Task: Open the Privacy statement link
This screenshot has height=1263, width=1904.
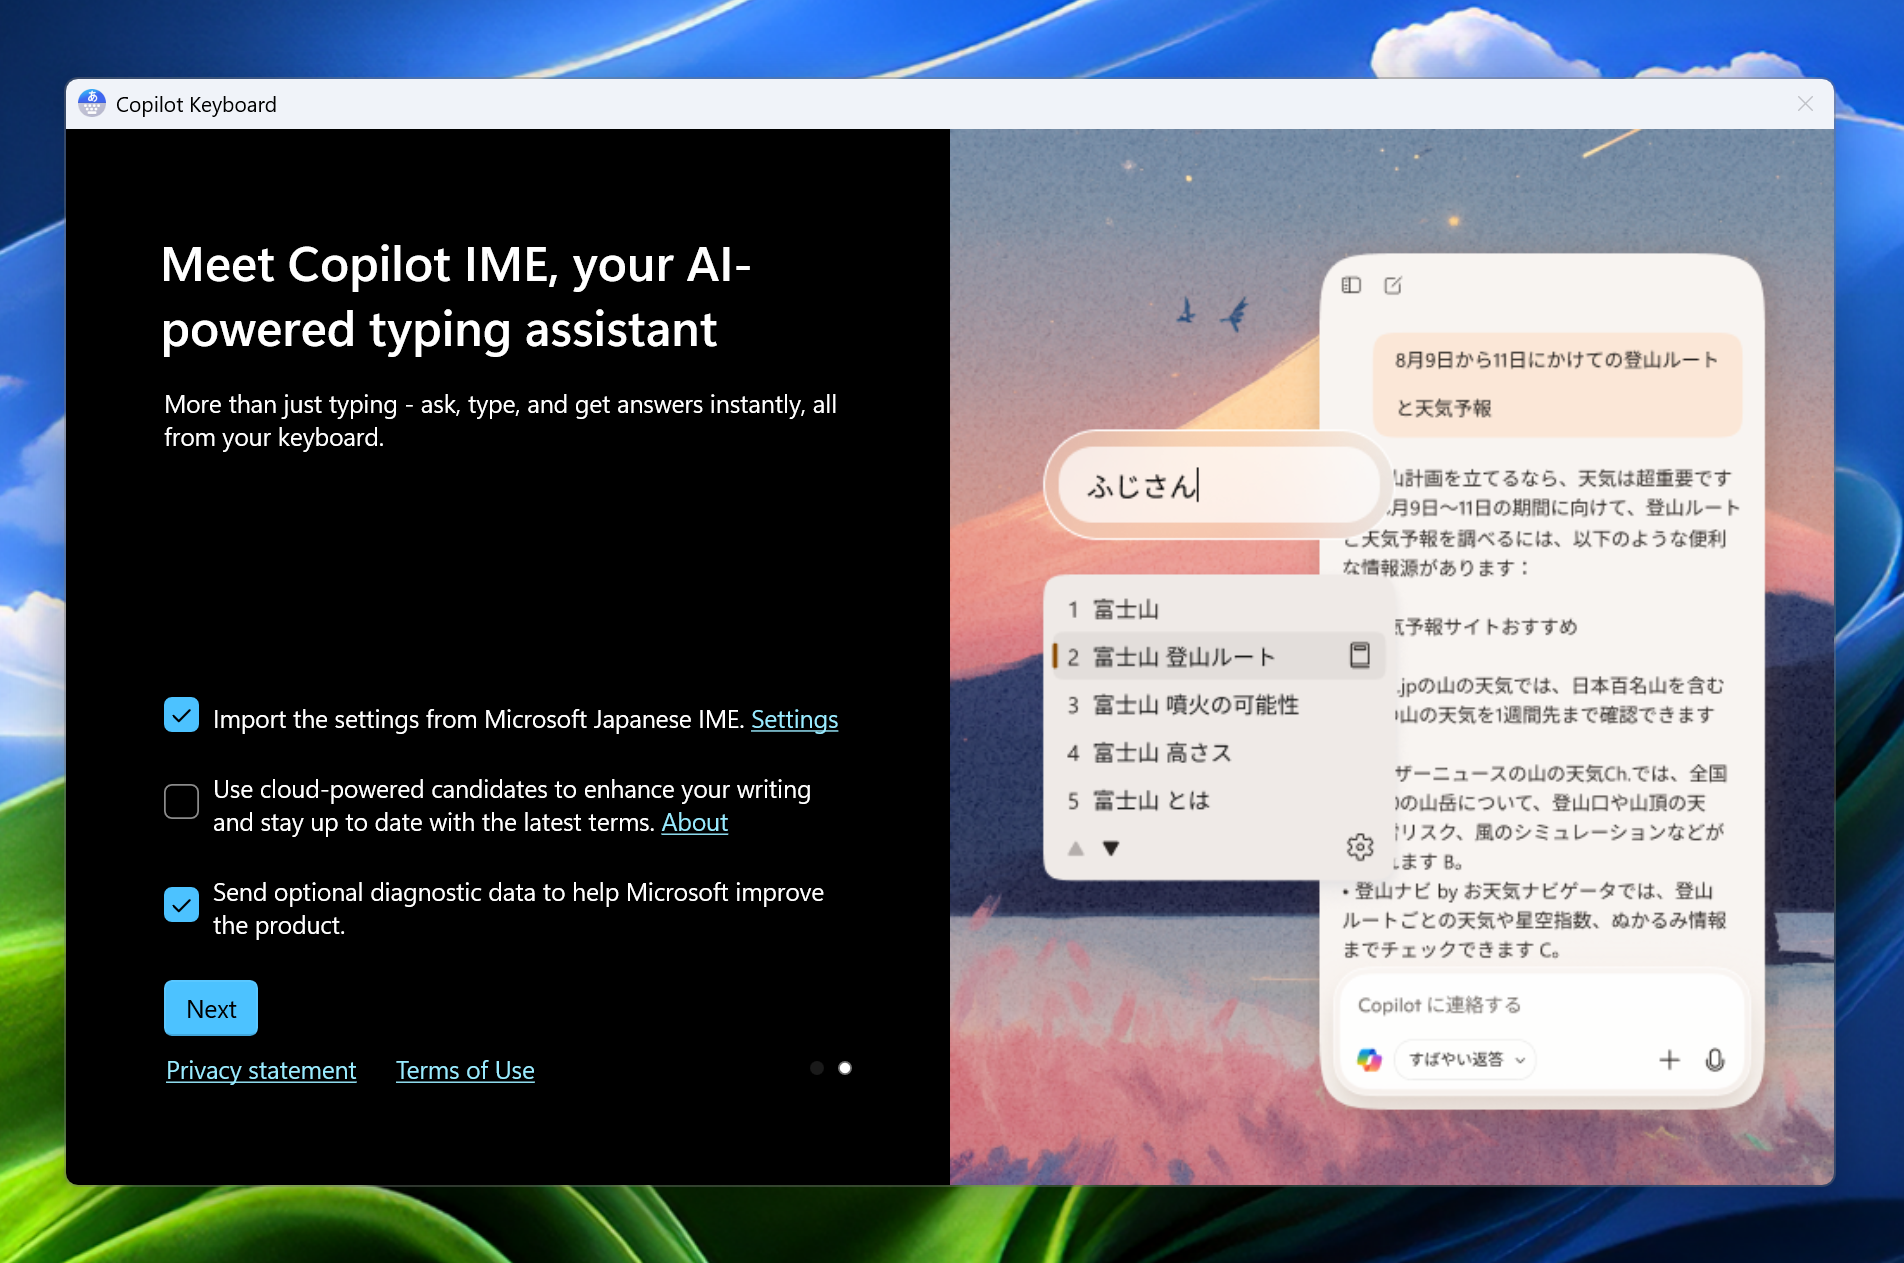Action: [260, 1070]
